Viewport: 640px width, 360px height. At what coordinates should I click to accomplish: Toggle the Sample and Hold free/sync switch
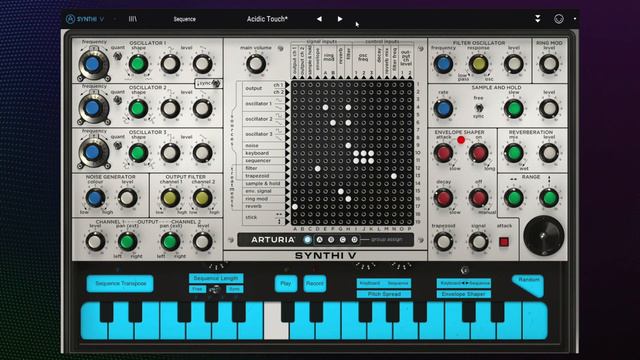click(x=478, y=108)
